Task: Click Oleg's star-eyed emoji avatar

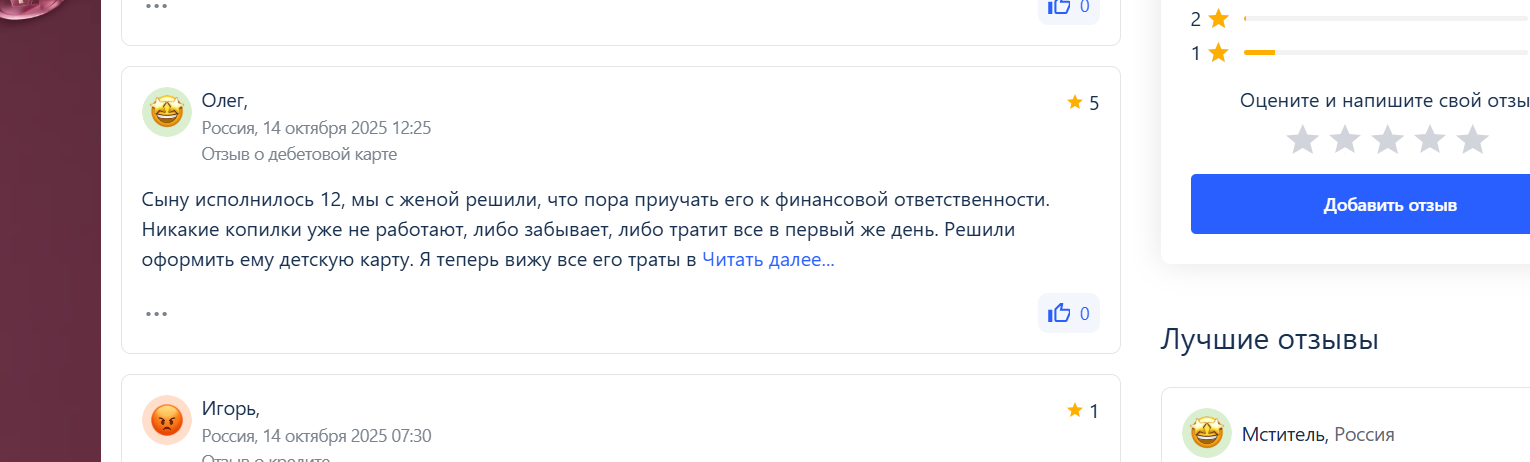Action: click(x=167, y=111)
